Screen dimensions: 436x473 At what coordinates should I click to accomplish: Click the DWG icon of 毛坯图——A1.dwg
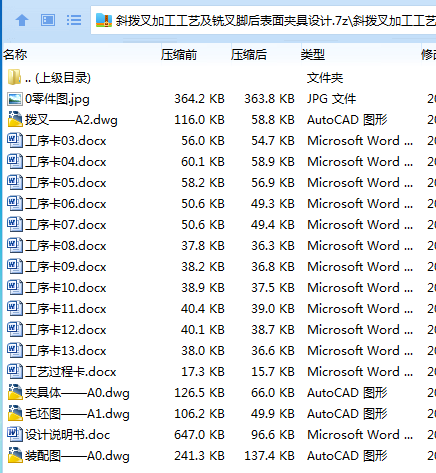point(15,413)
